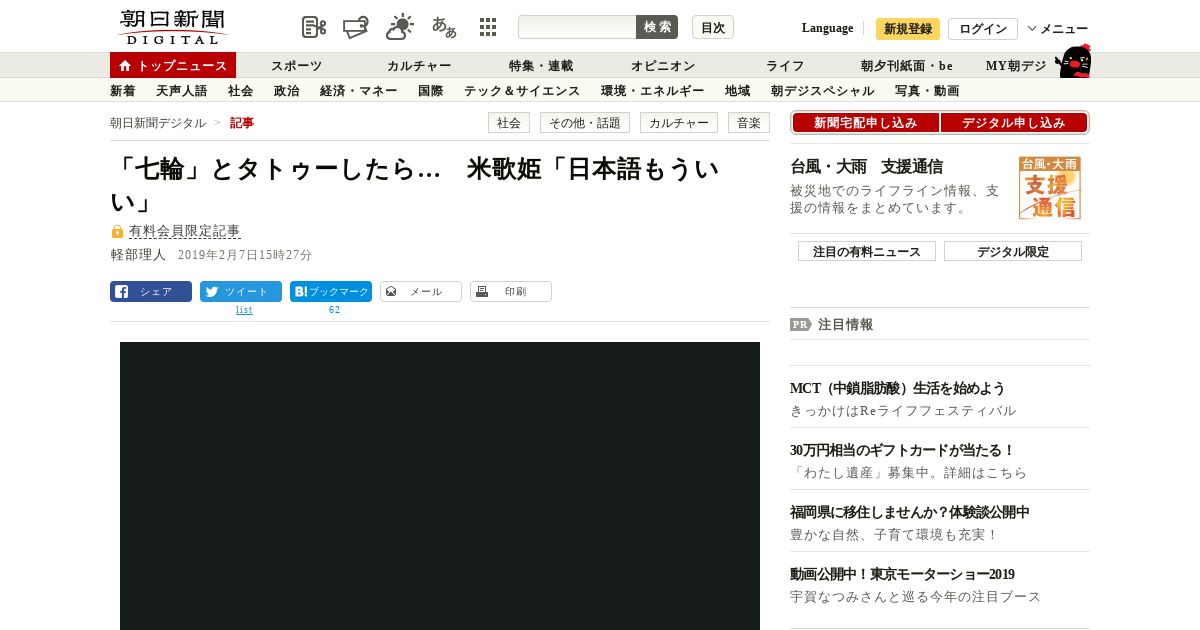The image size is (1200, 630).
Task: Click the bookmark count 62
Action: point(335,310)
